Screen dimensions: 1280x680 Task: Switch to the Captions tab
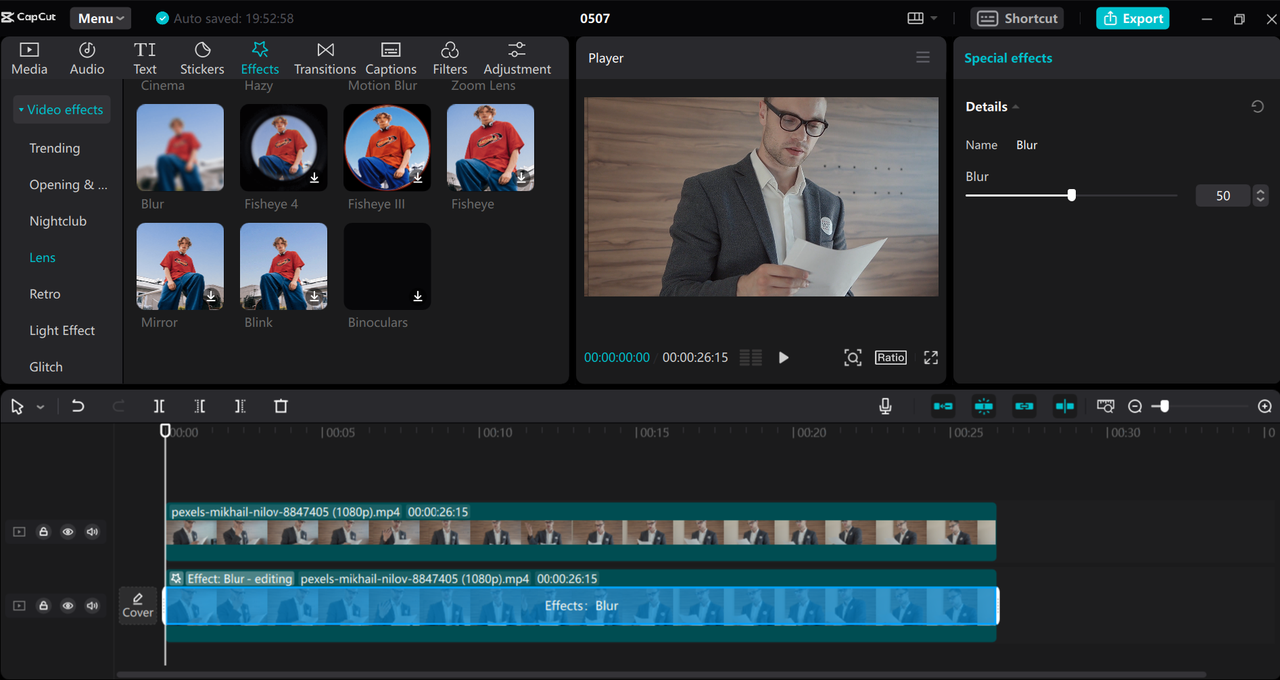[x=391, y=59]
